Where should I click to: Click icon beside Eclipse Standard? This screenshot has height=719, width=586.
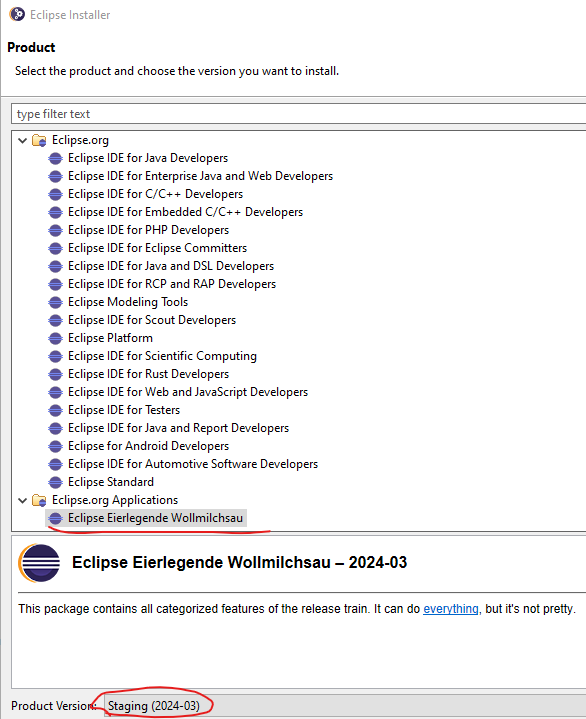point(55,482)
